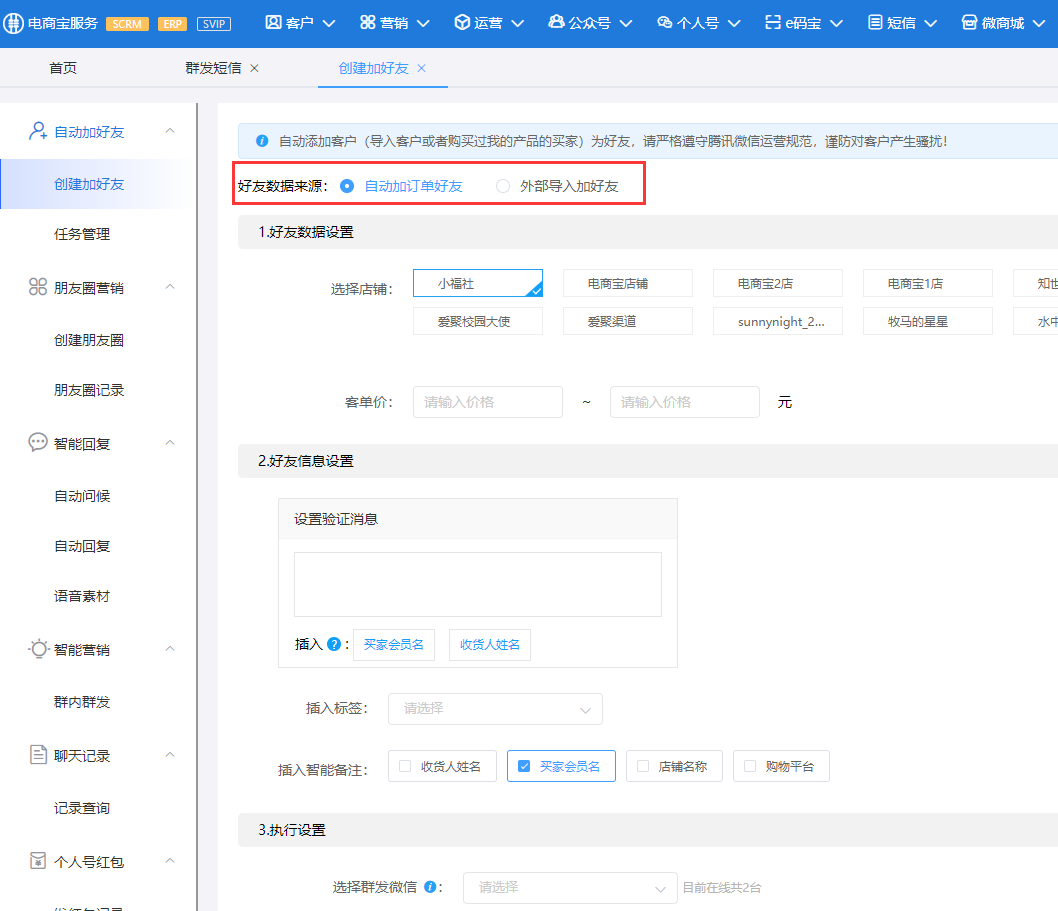The image size is (1058, 911).
Task: Click the minimum 客单价 price field
Action: [x=488, y=402]
